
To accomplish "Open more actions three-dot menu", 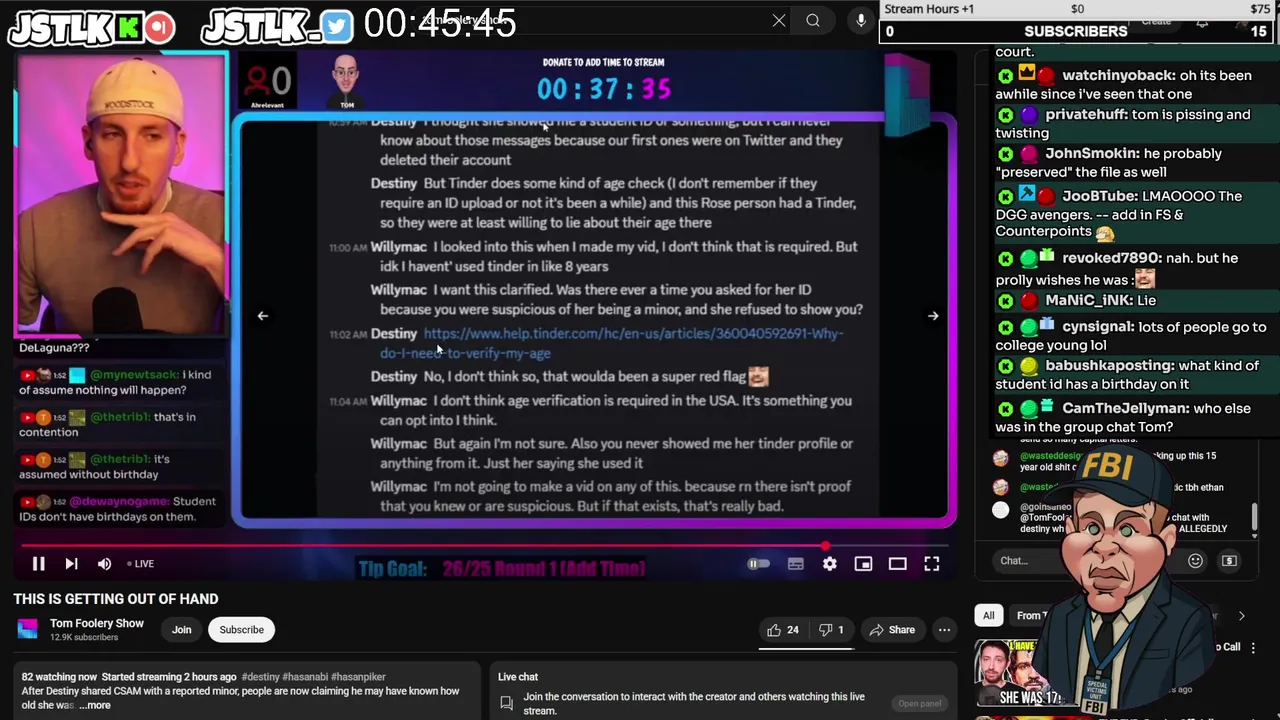I will click(x=944, y=630).
